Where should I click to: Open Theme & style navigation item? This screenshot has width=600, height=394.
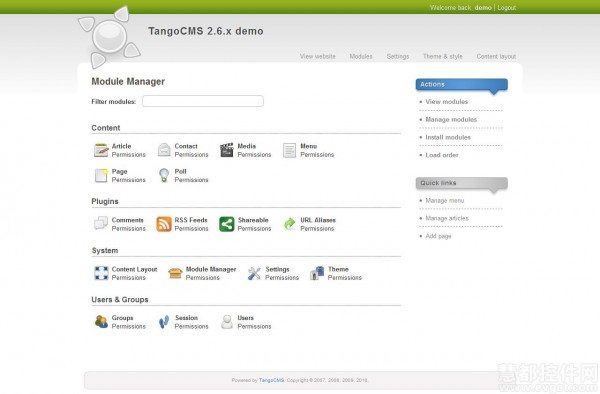tap(443, 56)
